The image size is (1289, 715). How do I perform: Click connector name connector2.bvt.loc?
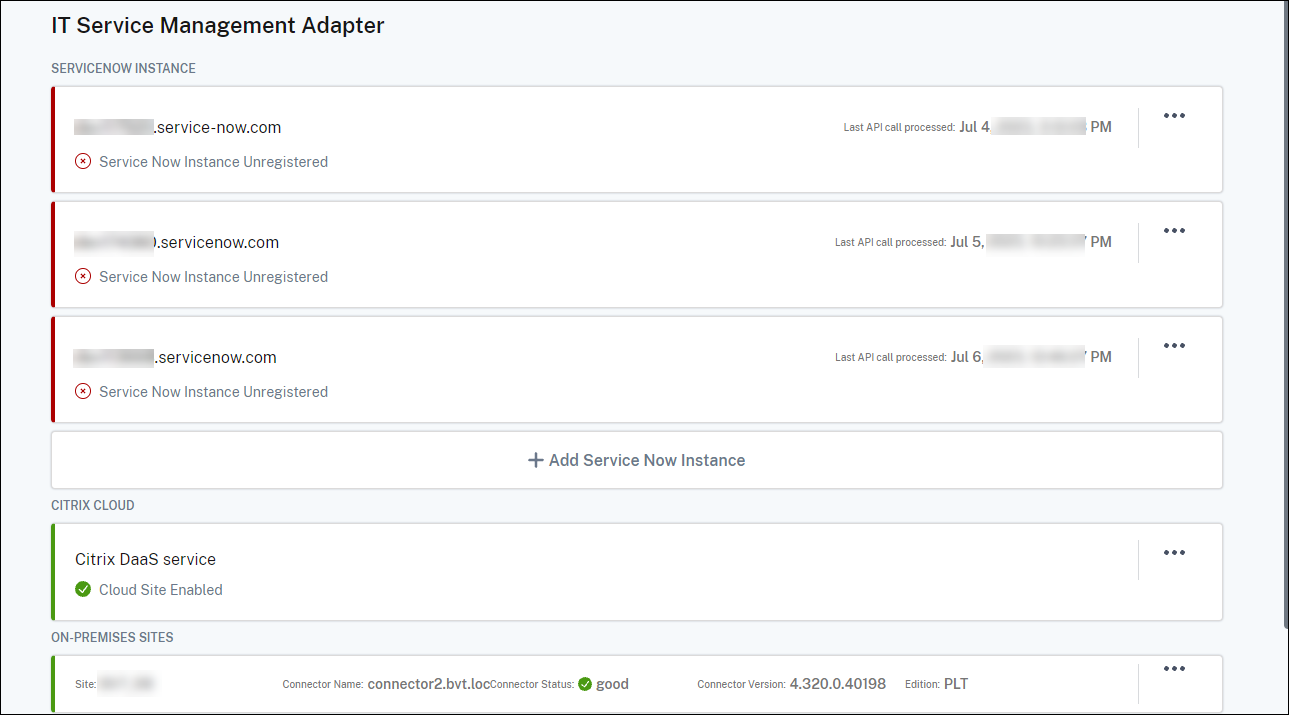(429, 684)
